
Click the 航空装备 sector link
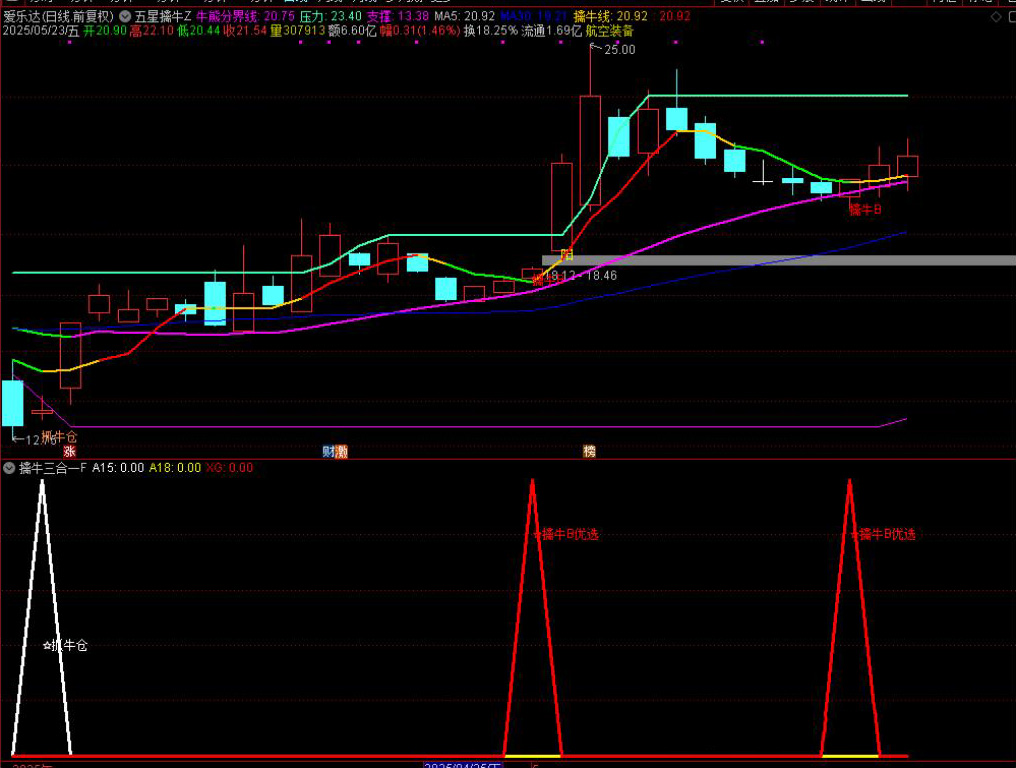coord(609,31)
